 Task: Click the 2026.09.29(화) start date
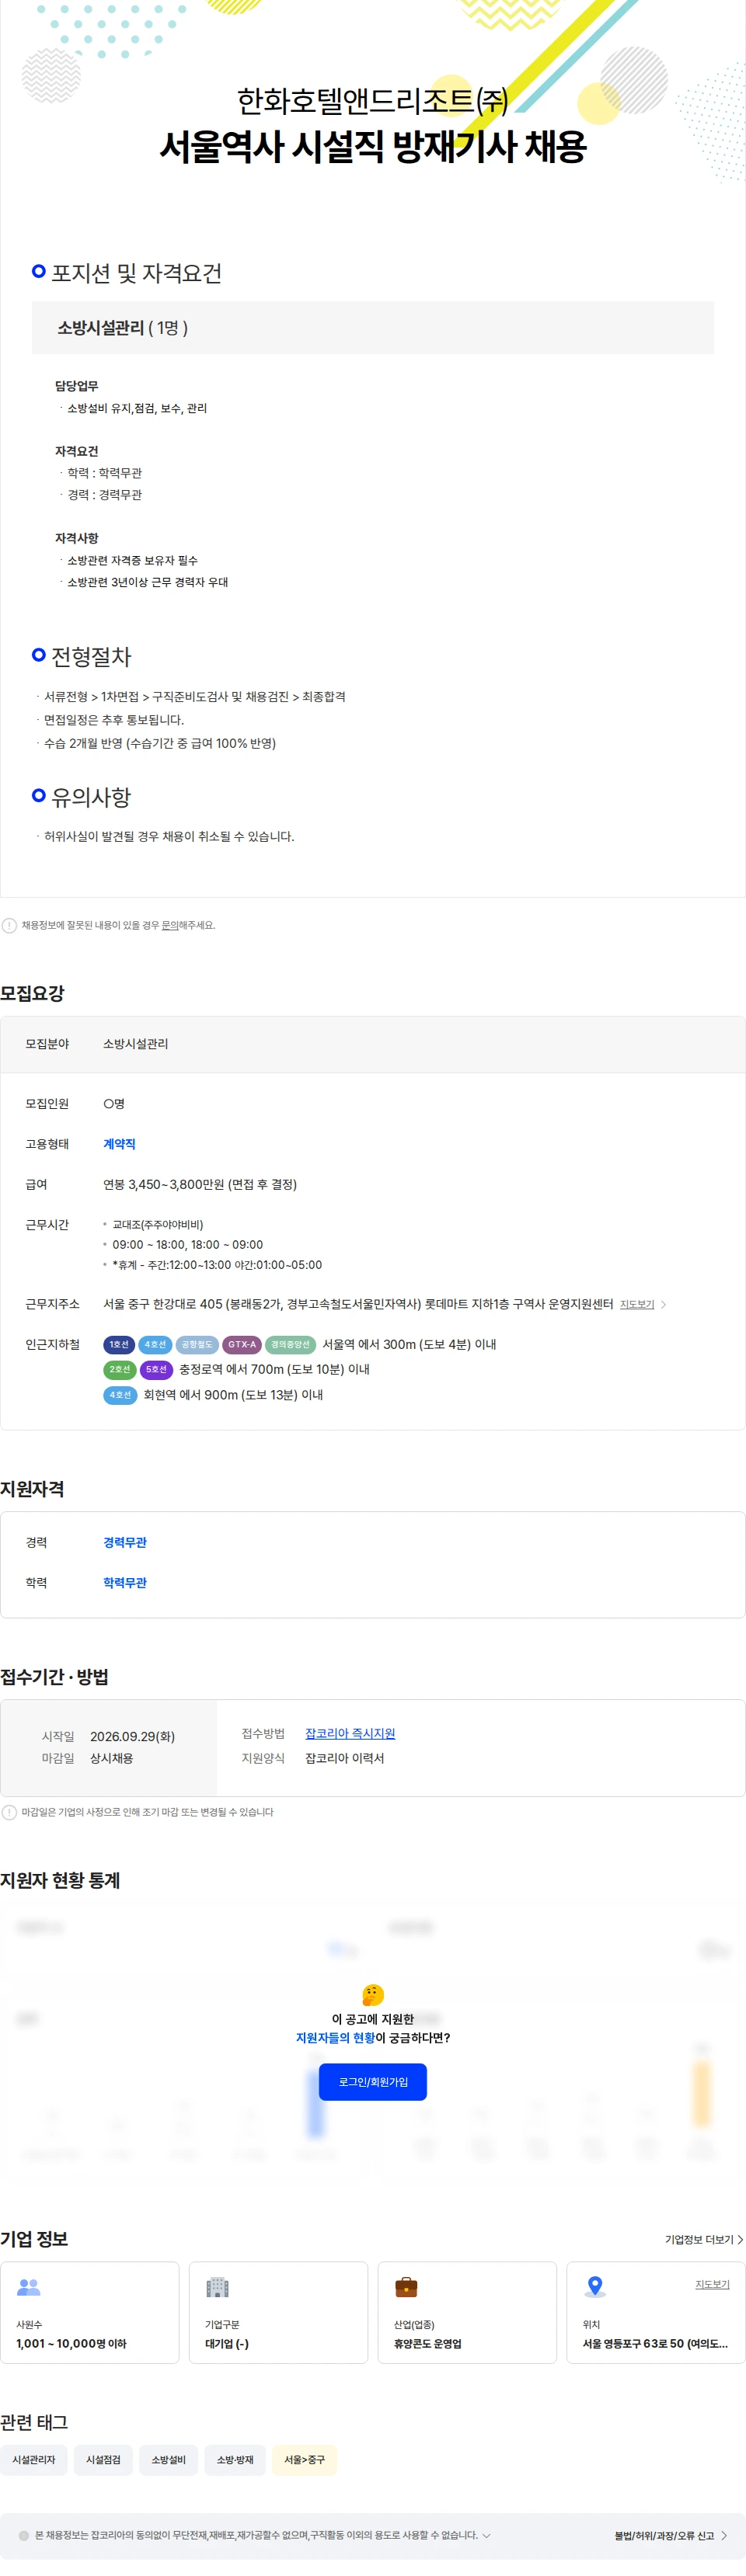pos(132,1736)
